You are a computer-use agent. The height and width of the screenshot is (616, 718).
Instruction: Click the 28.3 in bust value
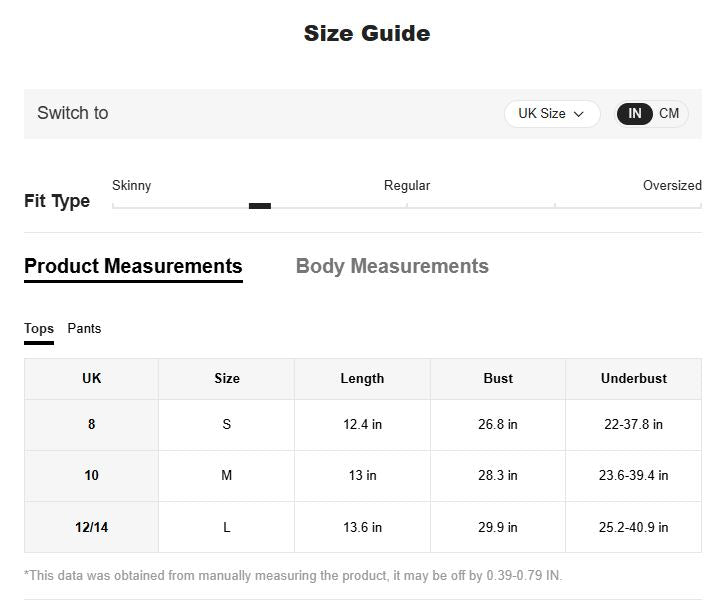click(x=498, y=476)
